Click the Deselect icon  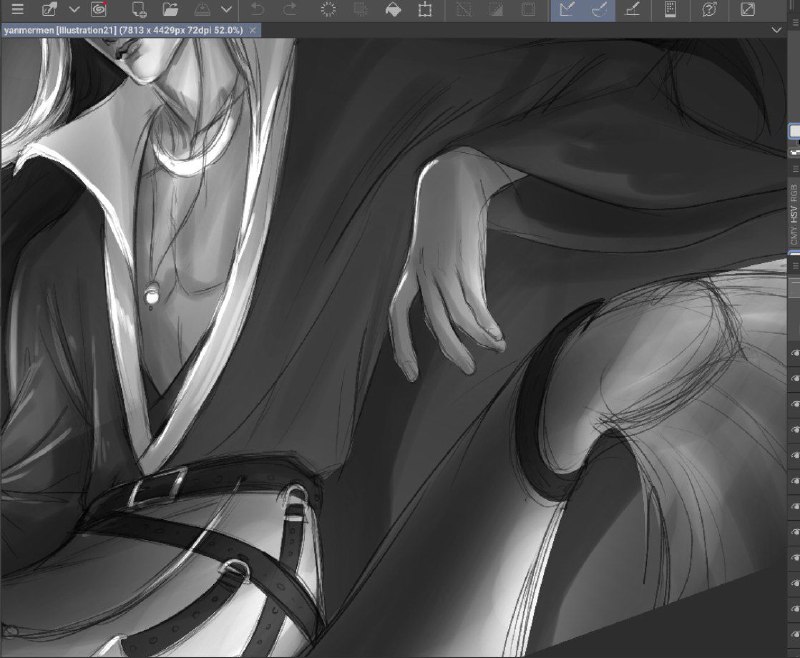click(464, 9)
